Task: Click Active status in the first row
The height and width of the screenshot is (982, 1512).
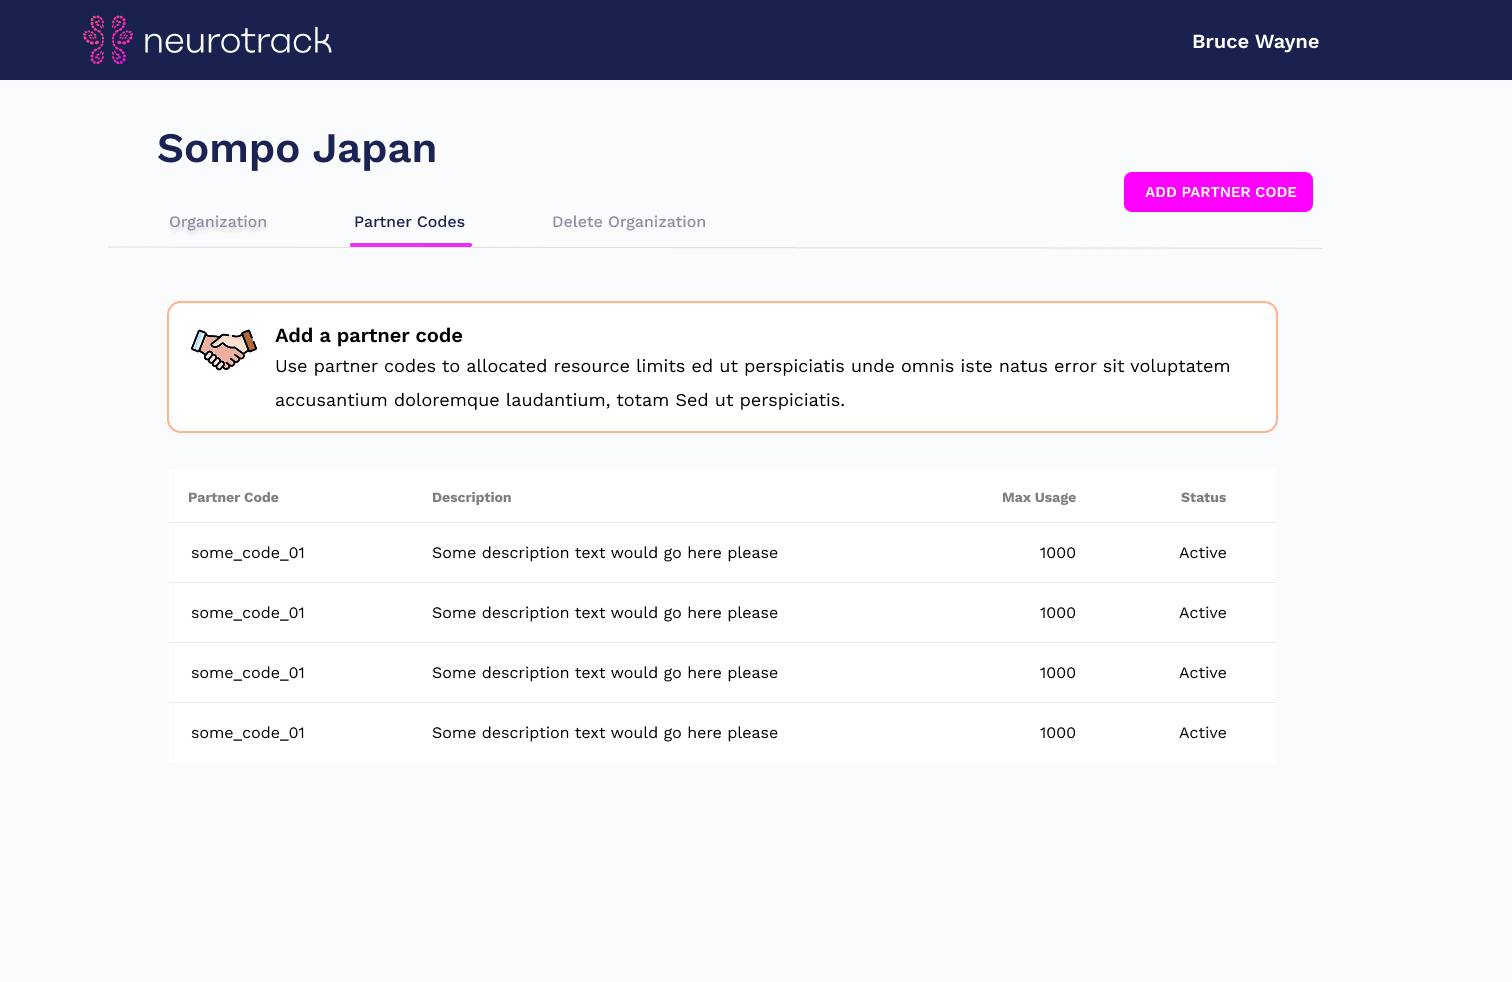Action: click(1202, 552)
